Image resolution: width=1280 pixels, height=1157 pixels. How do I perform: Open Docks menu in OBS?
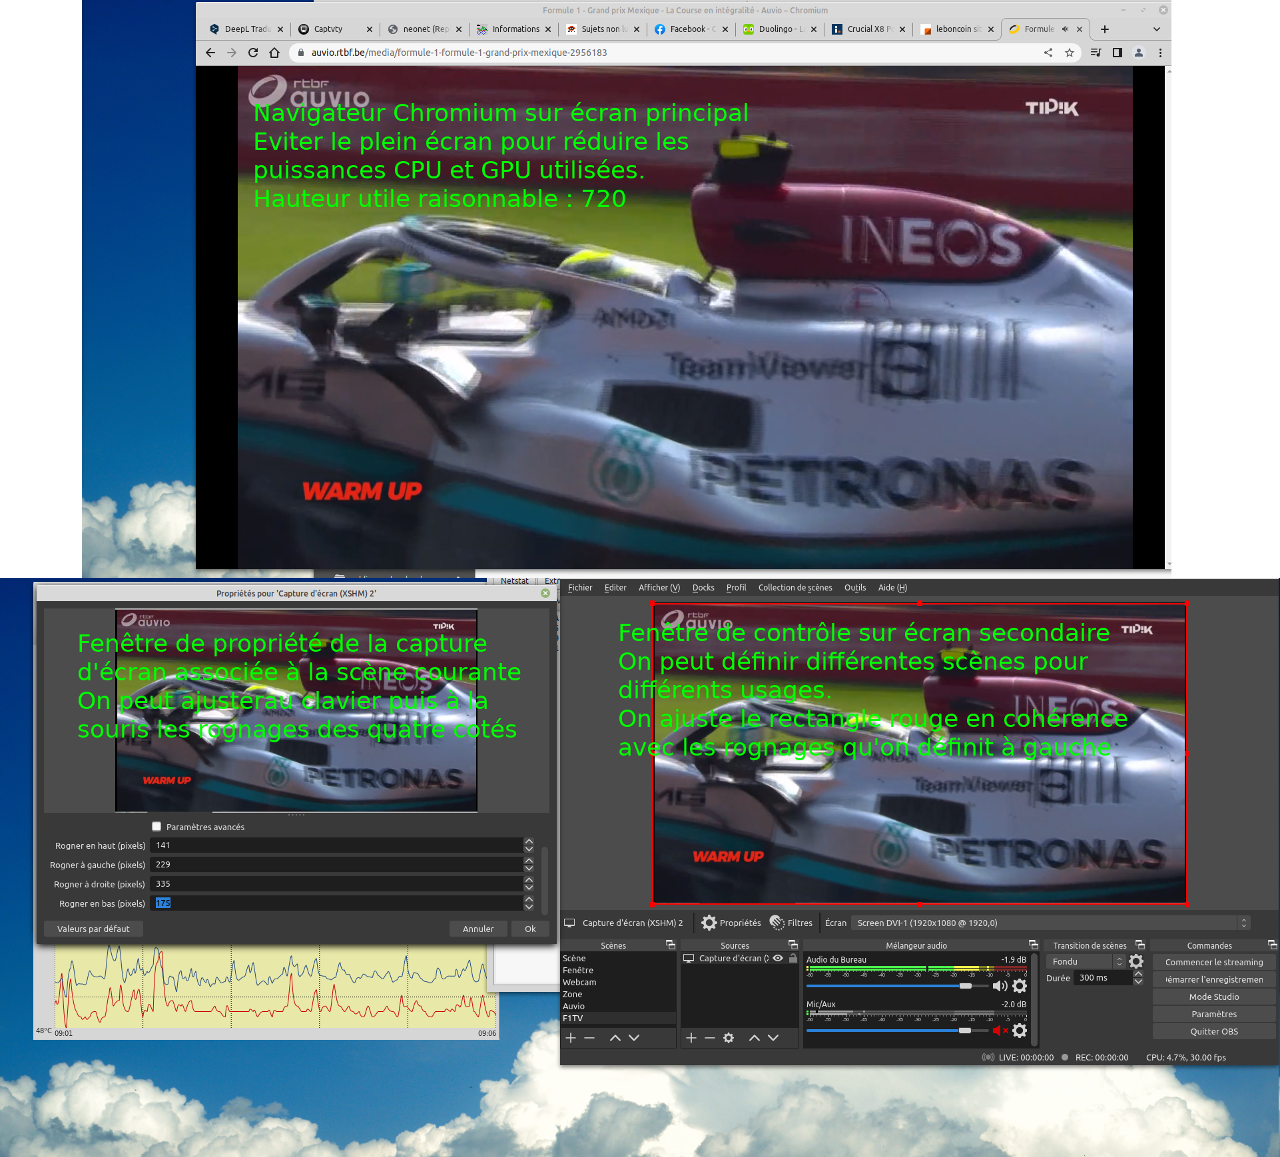point(703,588)
